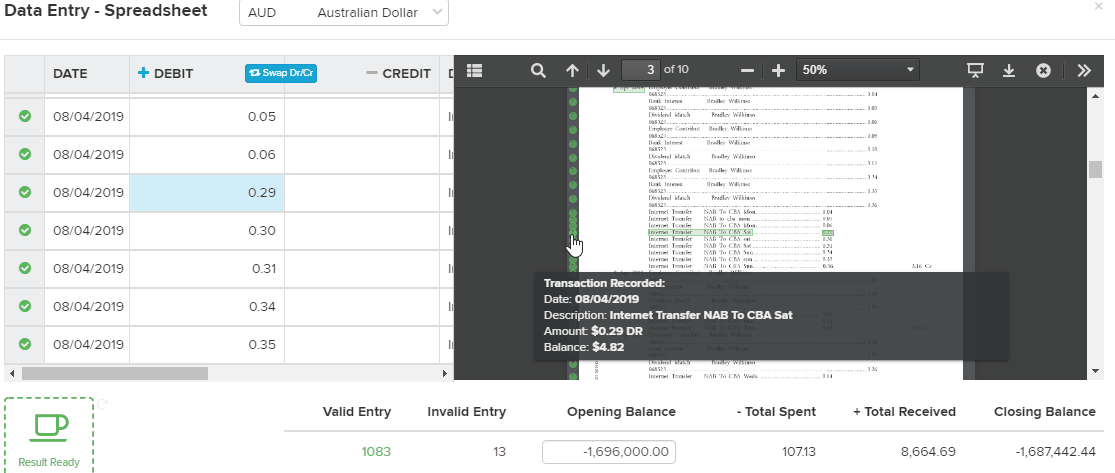The image size is (1115, 473).
Task: Click the Swap Dr/Cr button
Action: [281, 73]
